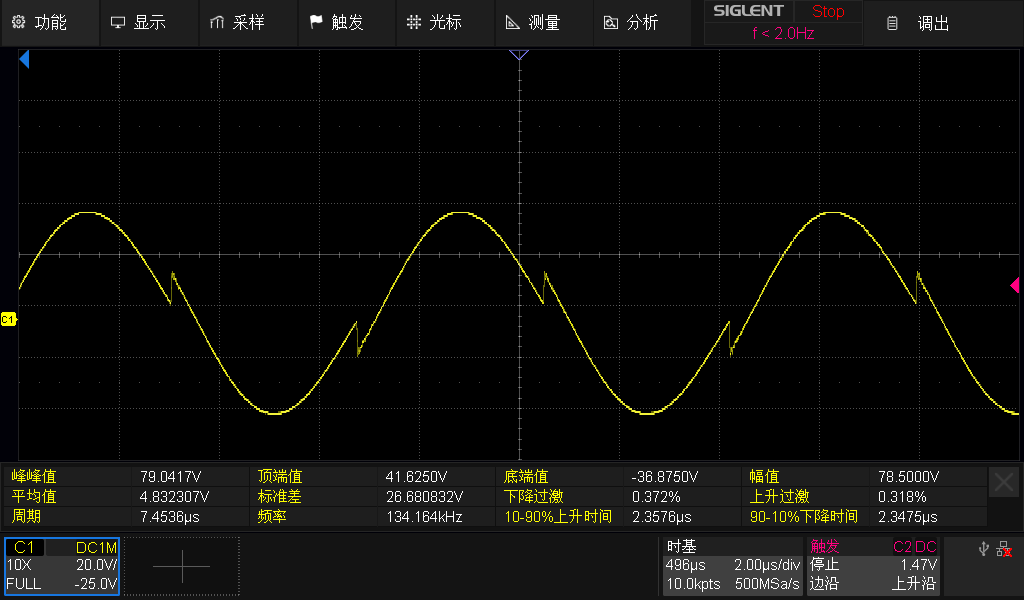Image resolution: width=1024 pixels, height=600 pixels.
Task: Open the 分析 (Analysis) menu
Action: click(642, 23)
